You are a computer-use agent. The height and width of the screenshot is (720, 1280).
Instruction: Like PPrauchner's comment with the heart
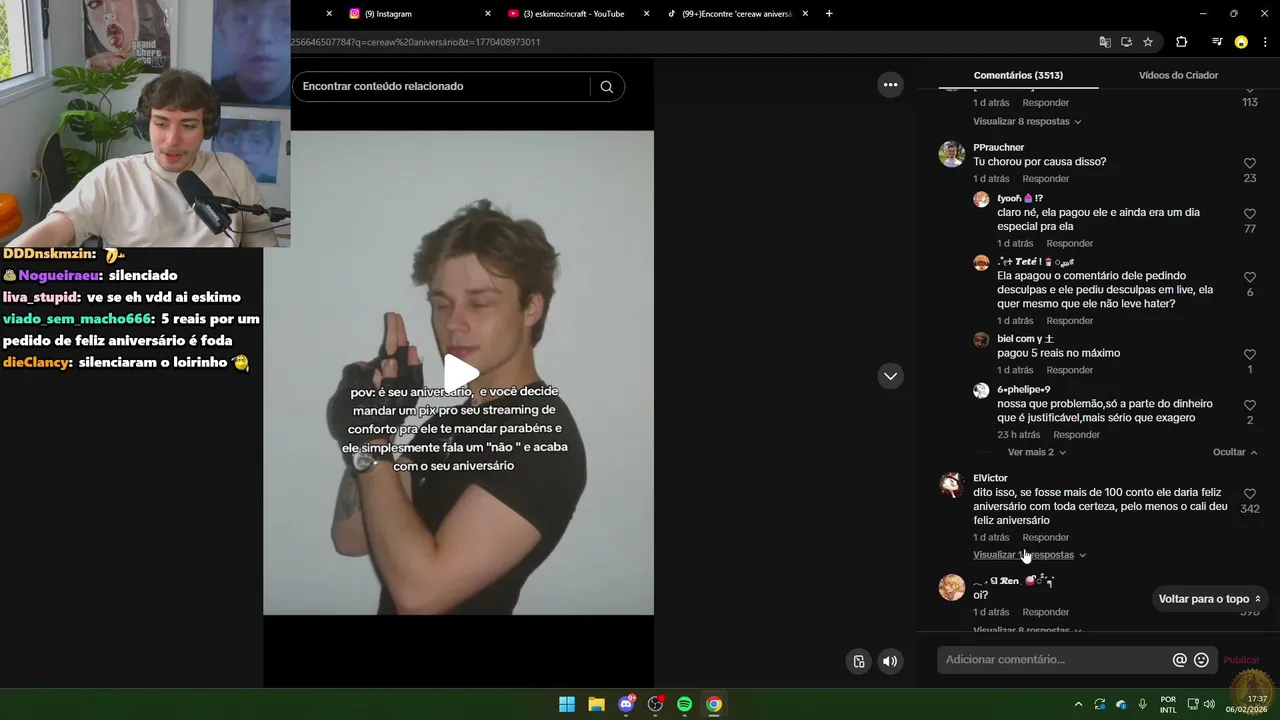1250,163
